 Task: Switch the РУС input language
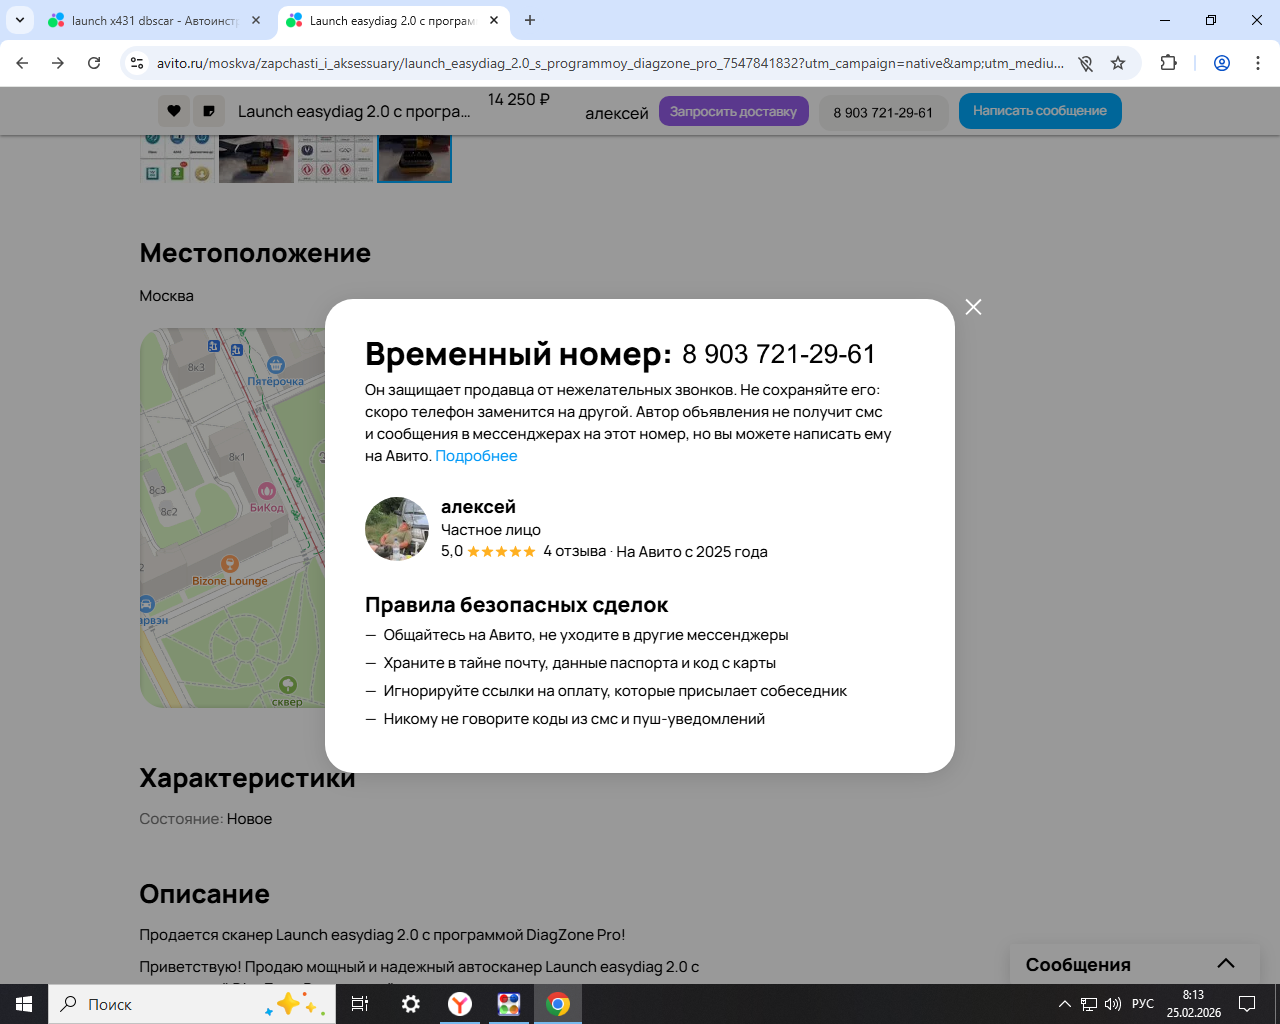click(1143, 1004)
